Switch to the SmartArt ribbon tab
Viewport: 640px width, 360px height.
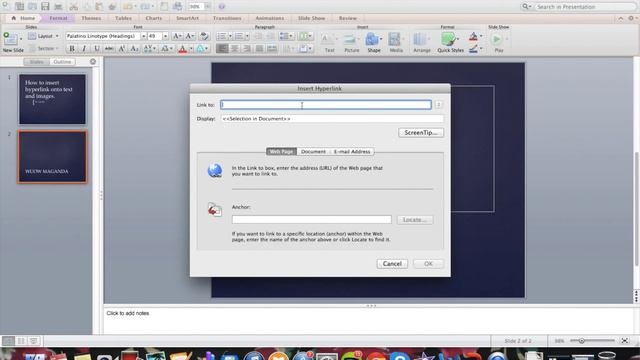tap(187, 18)
